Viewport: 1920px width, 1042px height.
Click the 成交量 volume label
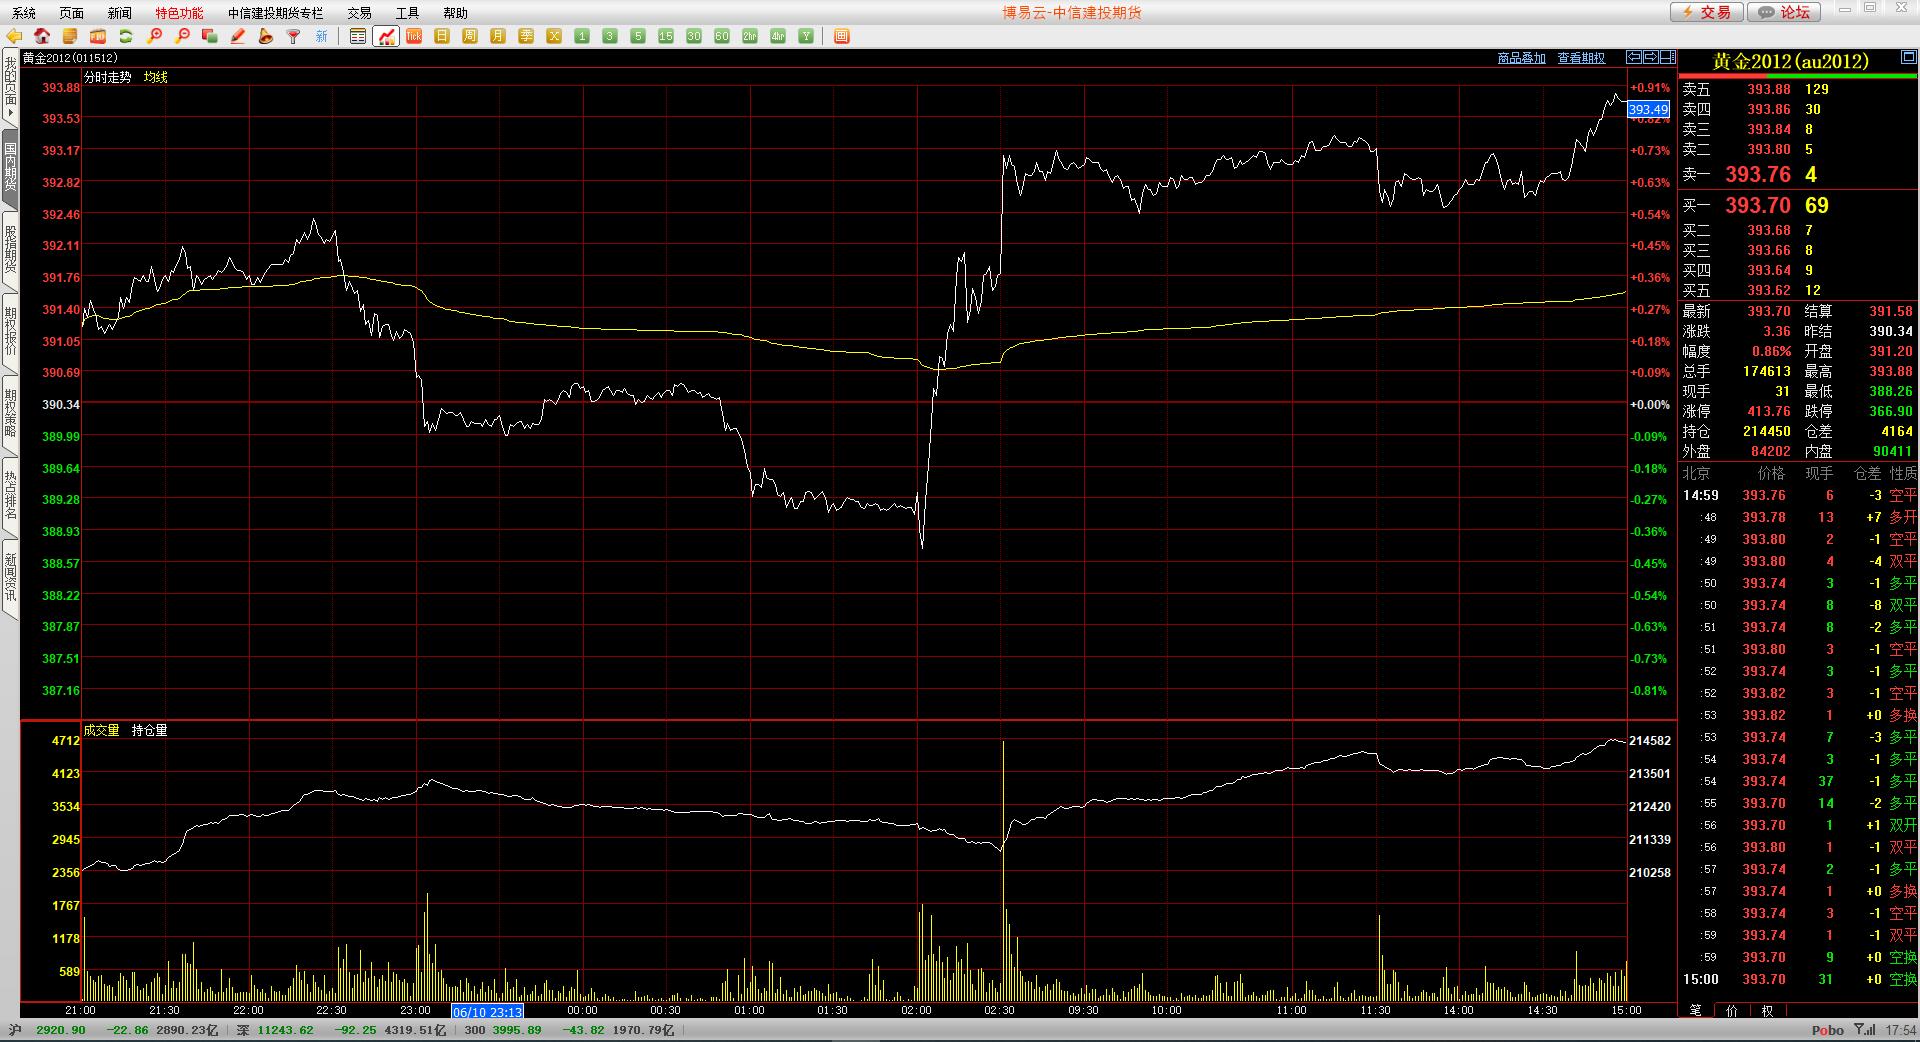click(101, 730)
